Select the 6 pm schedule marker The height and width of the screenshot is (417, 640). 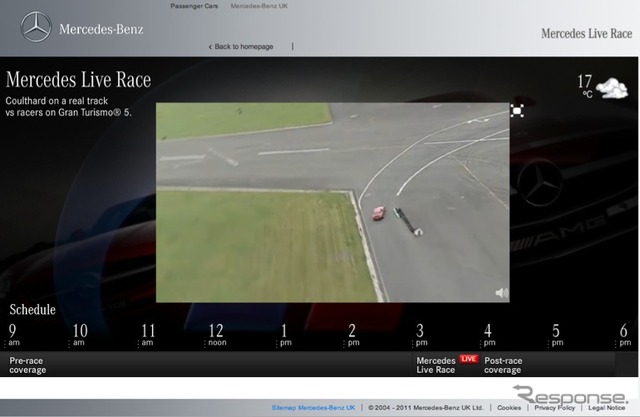tap(624, 335)
